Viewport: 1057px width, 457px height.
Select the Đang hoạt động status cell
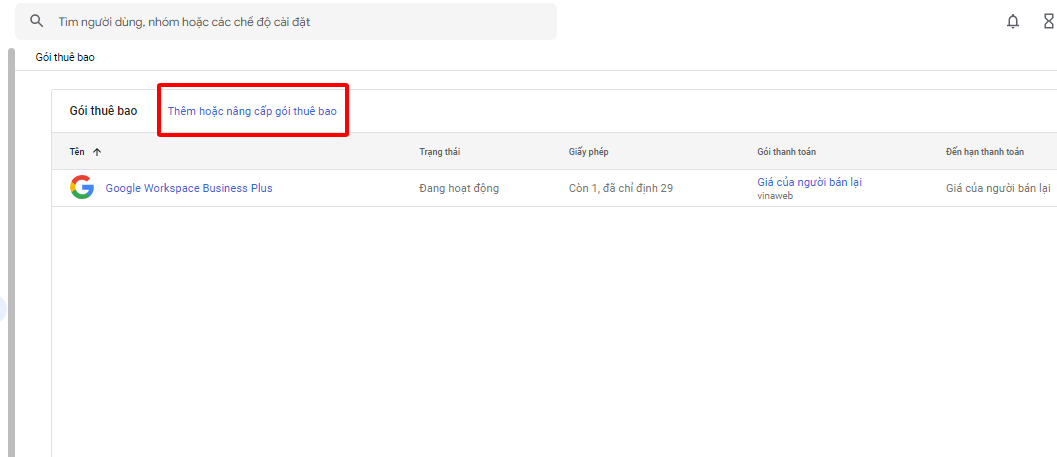click(x=459, y=188)
